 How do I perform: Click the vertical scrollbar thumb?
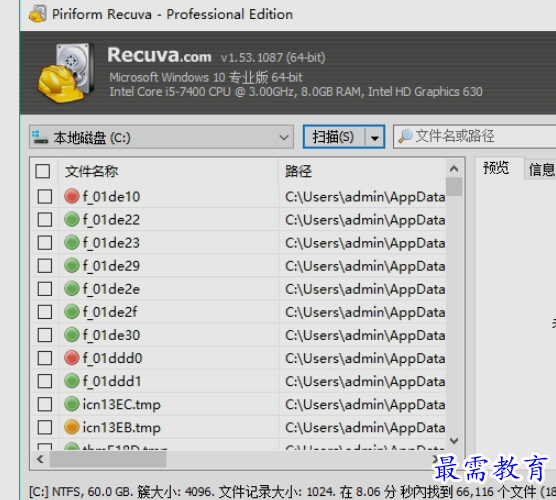coord(454,187)
